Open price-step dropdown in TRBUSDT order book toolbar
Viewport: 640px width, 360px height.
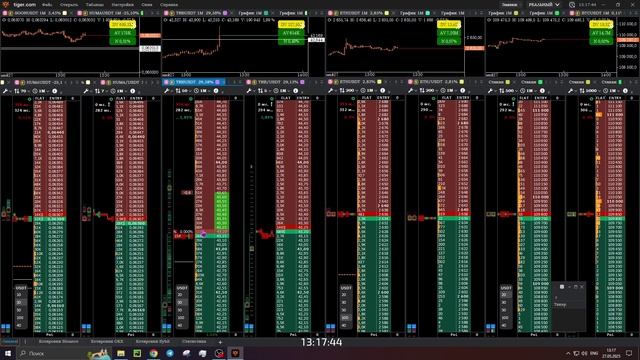[183, 91]
